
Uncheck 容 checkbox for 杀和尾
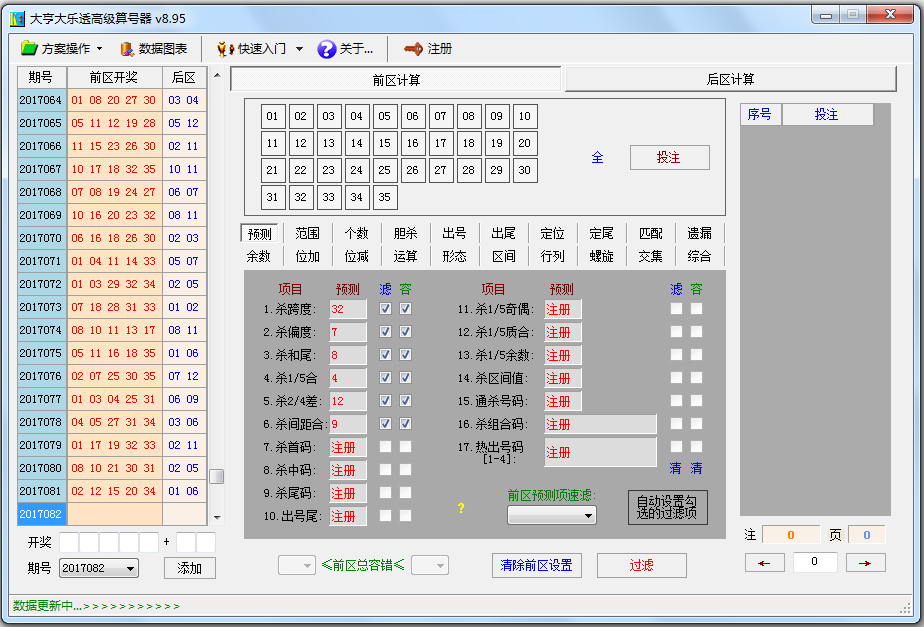click(x=405, y=354)
